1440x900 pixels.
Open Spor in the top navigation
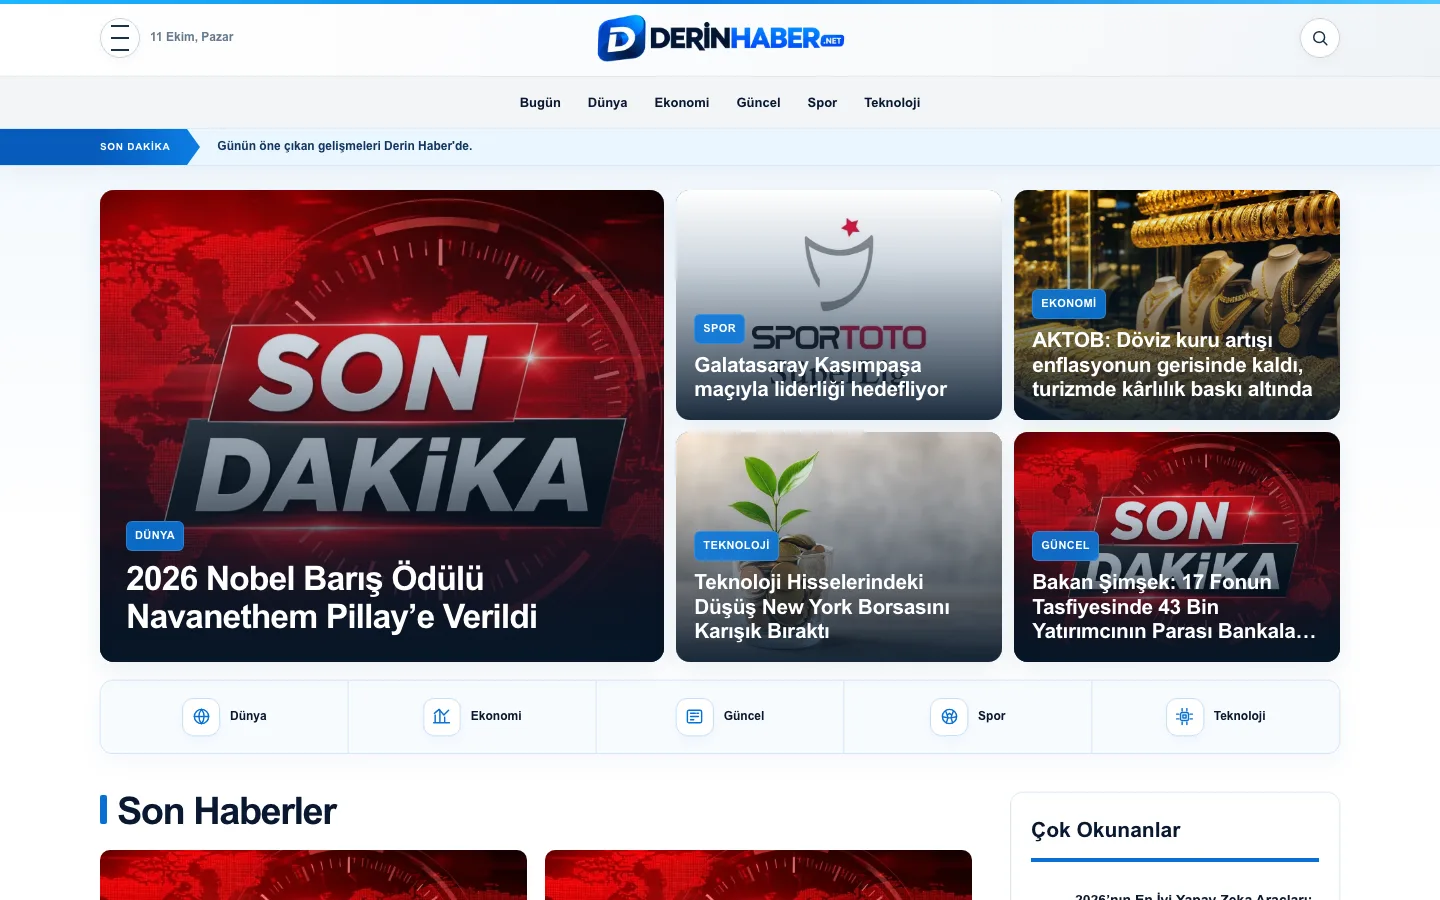(822, 102)
